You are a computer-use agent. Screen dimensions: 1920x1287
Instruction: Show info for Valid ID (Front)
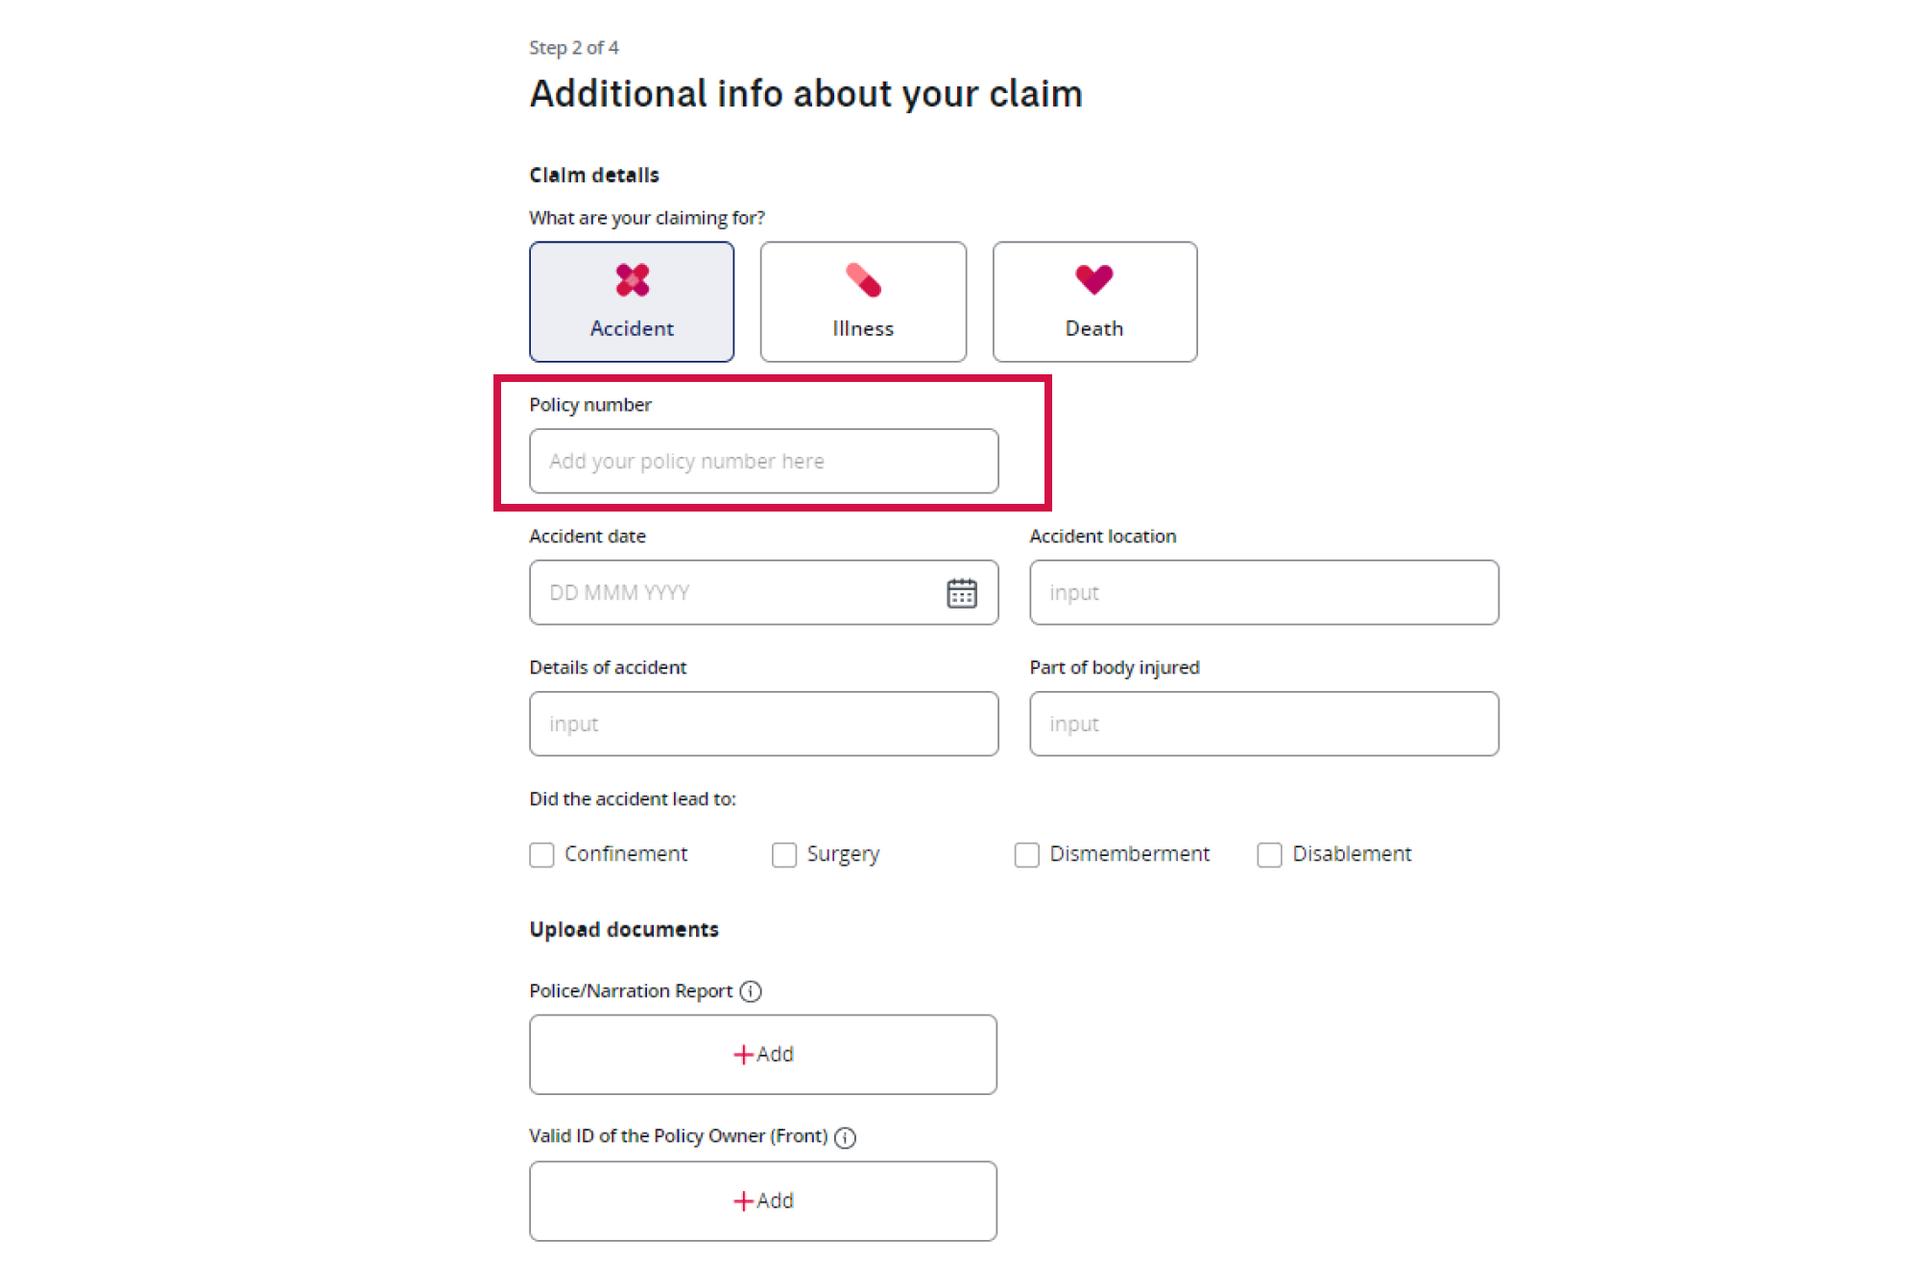(x=845, y=1137)
